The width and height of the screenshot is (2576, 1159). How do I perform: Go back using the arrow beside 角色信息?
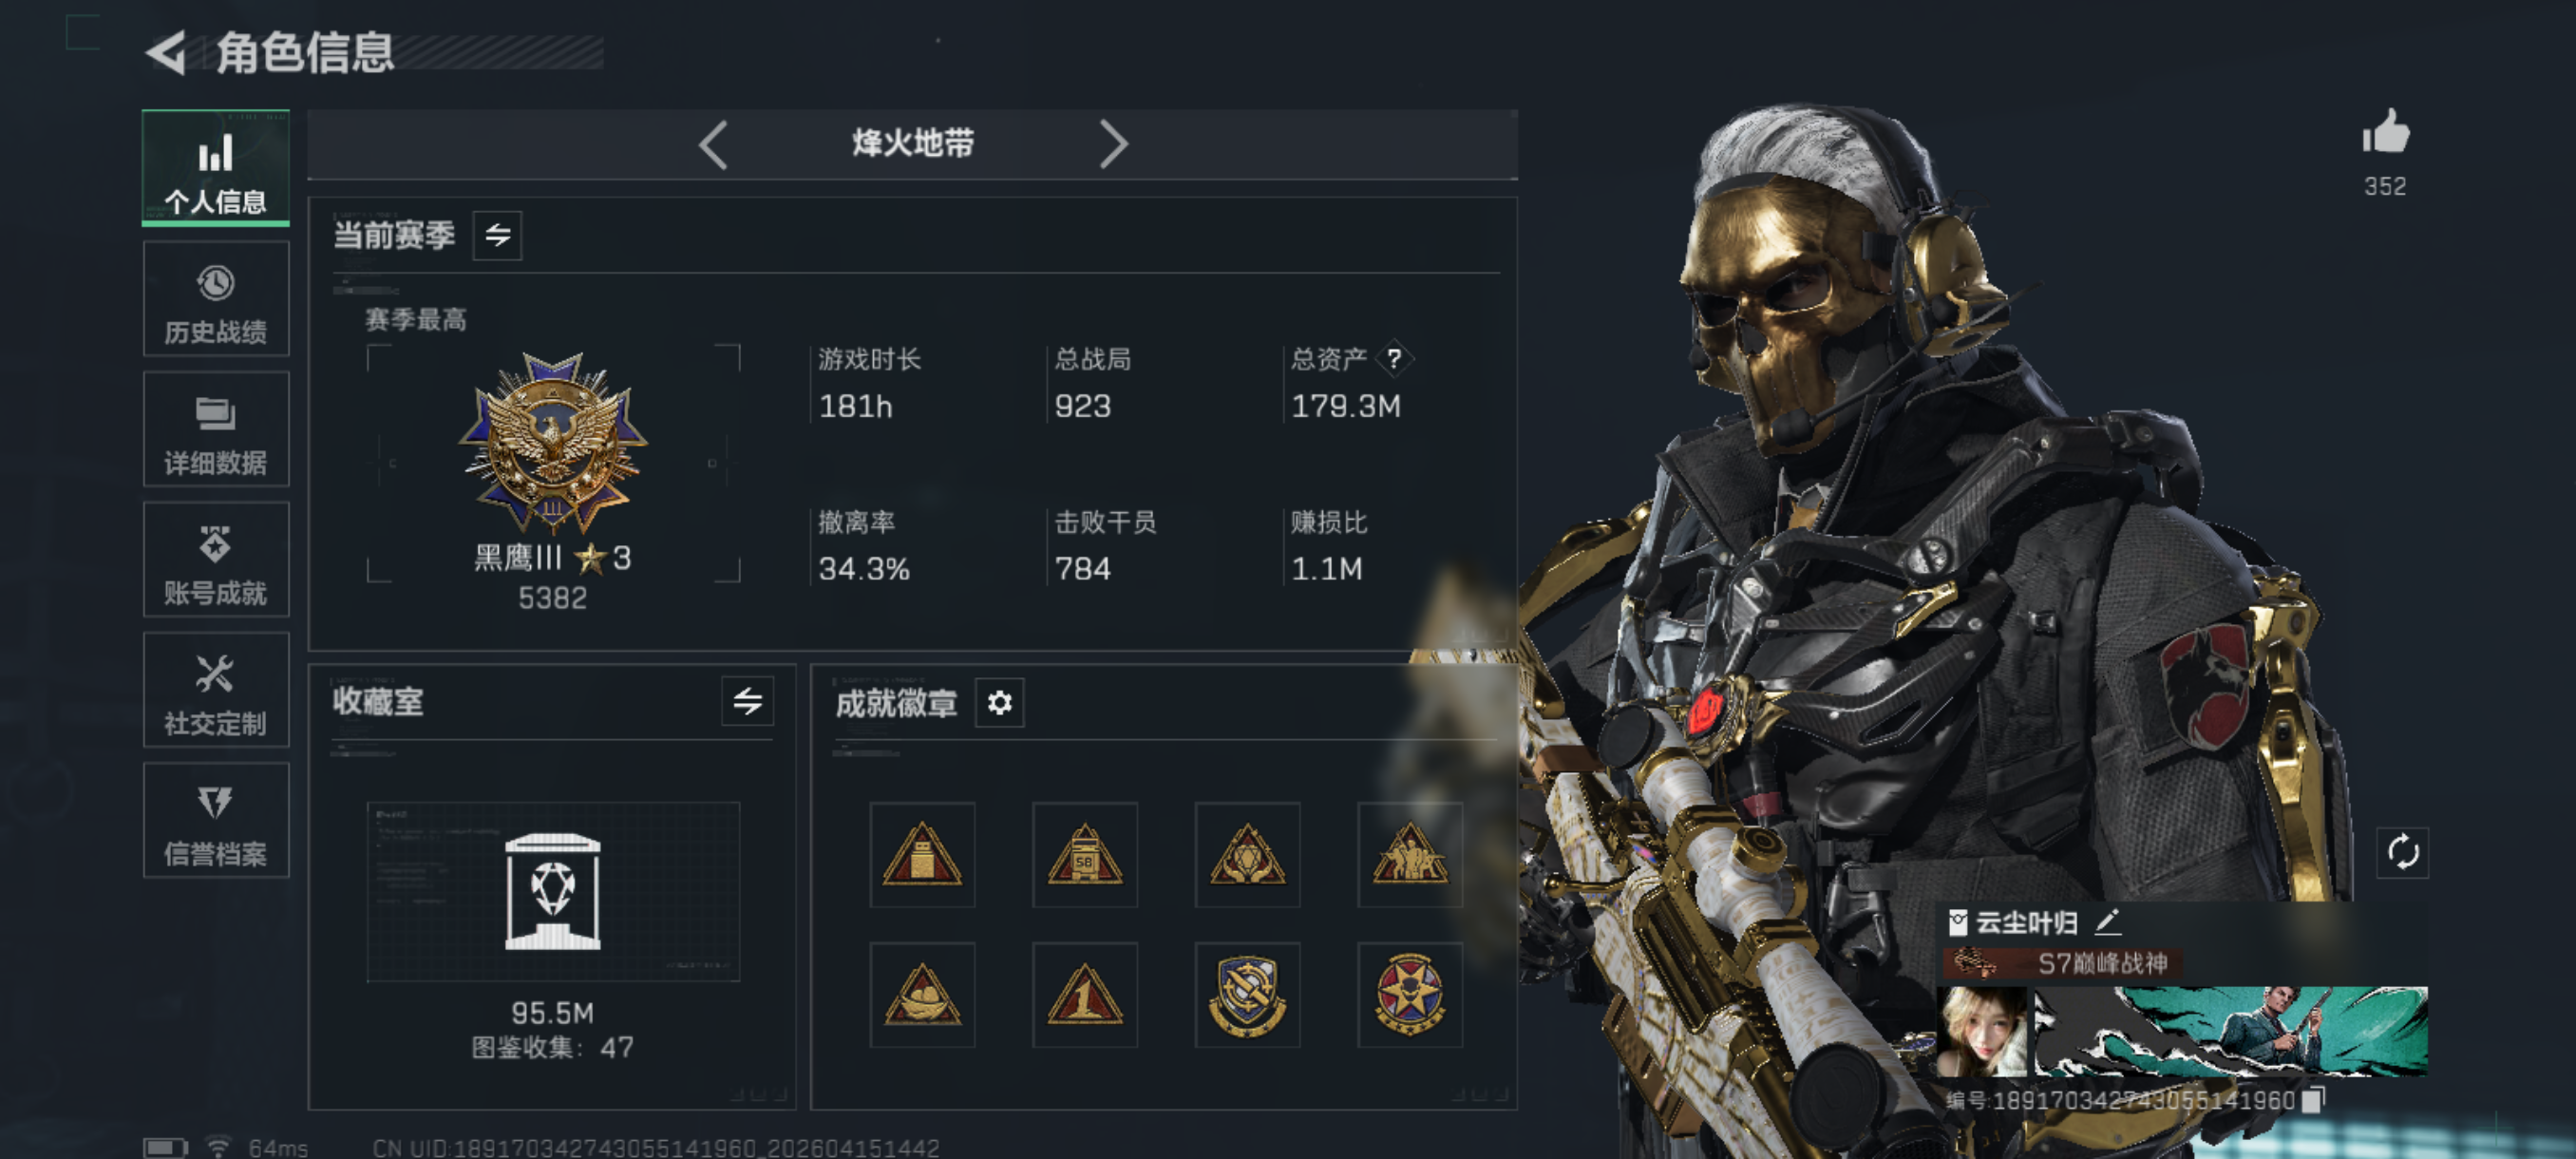coord(166,52)
